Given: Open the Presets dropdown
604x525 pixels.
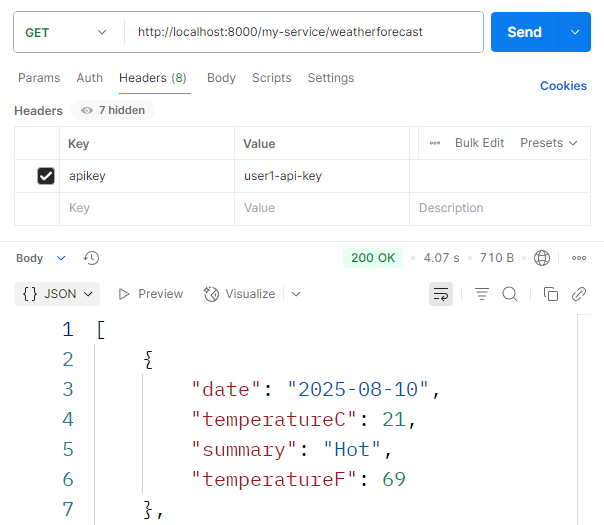Looking at the screenshot, I should point(549,143).
